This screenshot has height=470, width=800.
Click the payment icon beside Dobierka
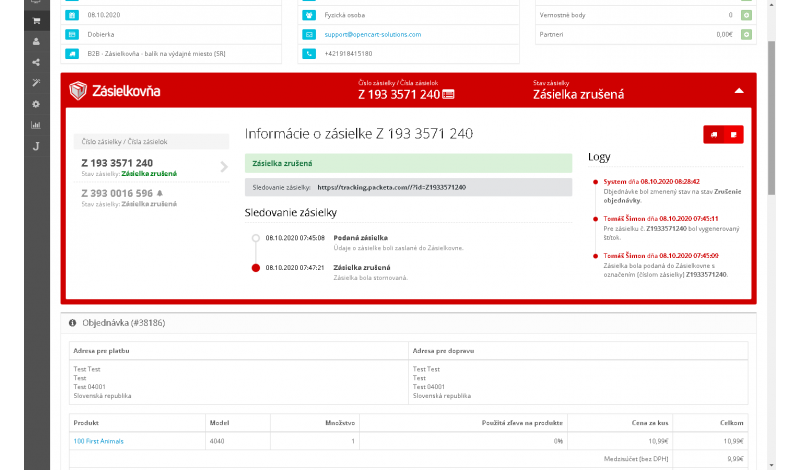point(72,34)
